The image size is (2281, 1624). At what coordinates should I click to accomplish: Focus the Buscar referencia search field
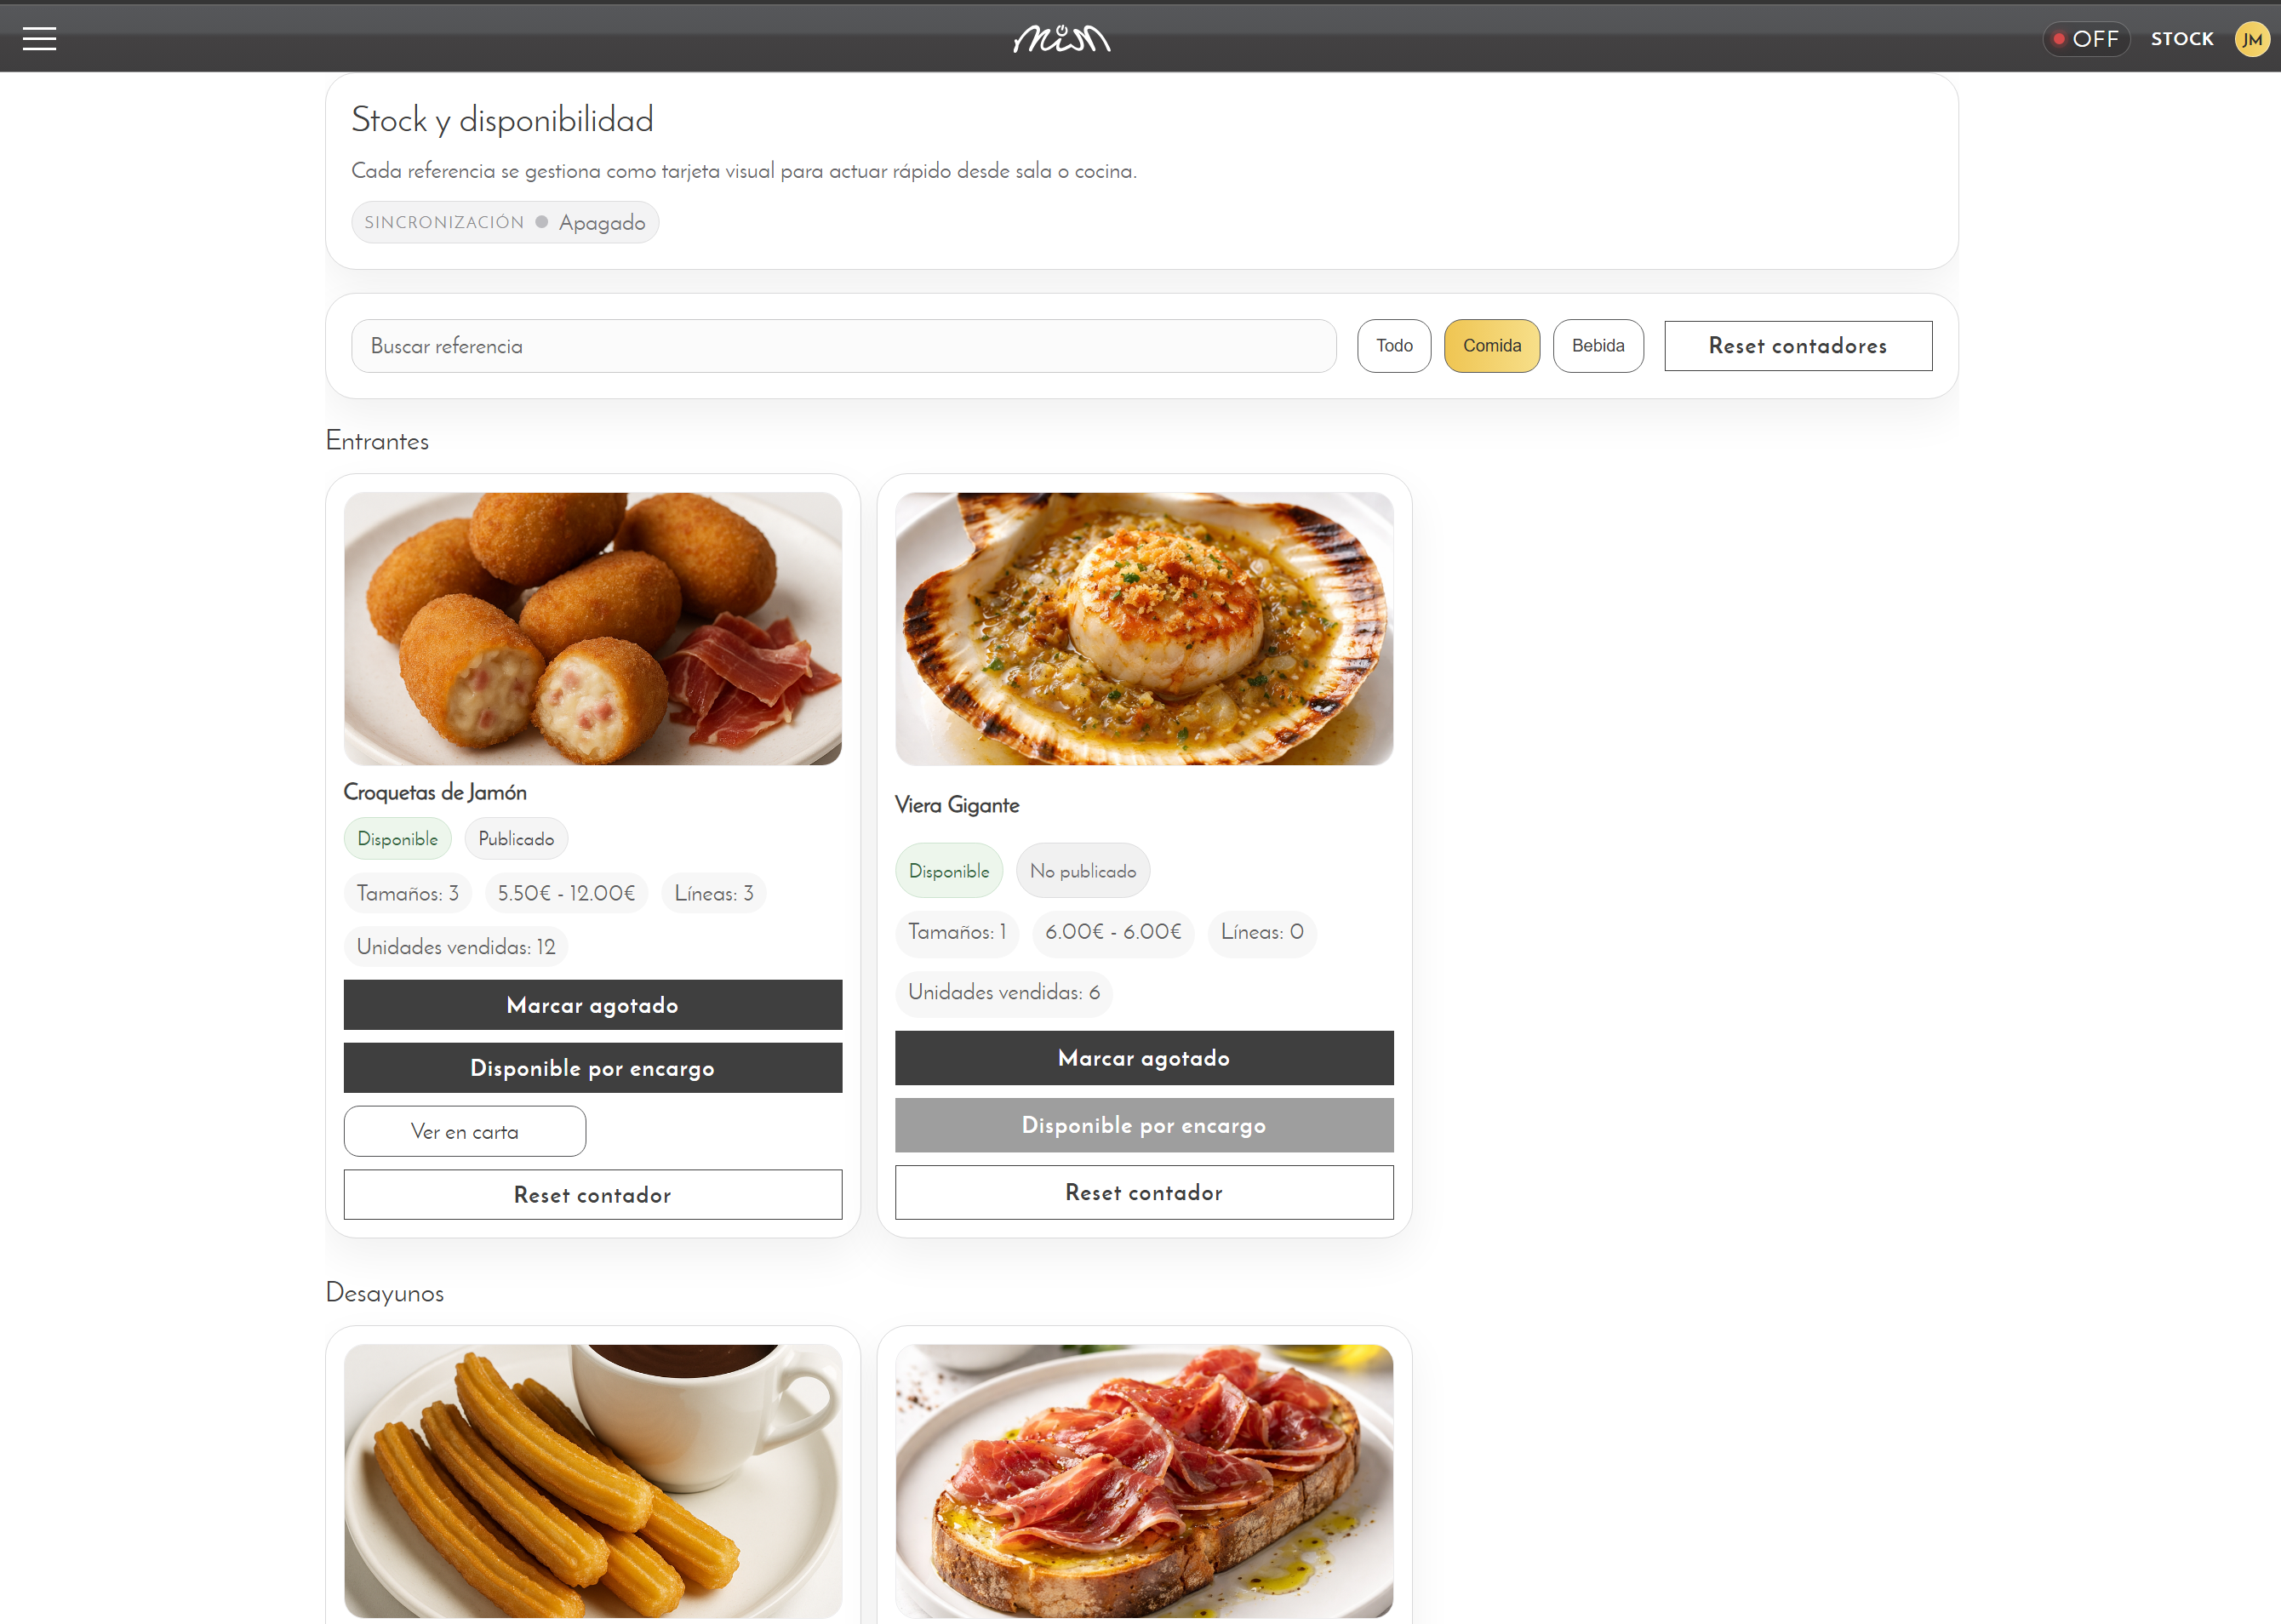point(844,346)
